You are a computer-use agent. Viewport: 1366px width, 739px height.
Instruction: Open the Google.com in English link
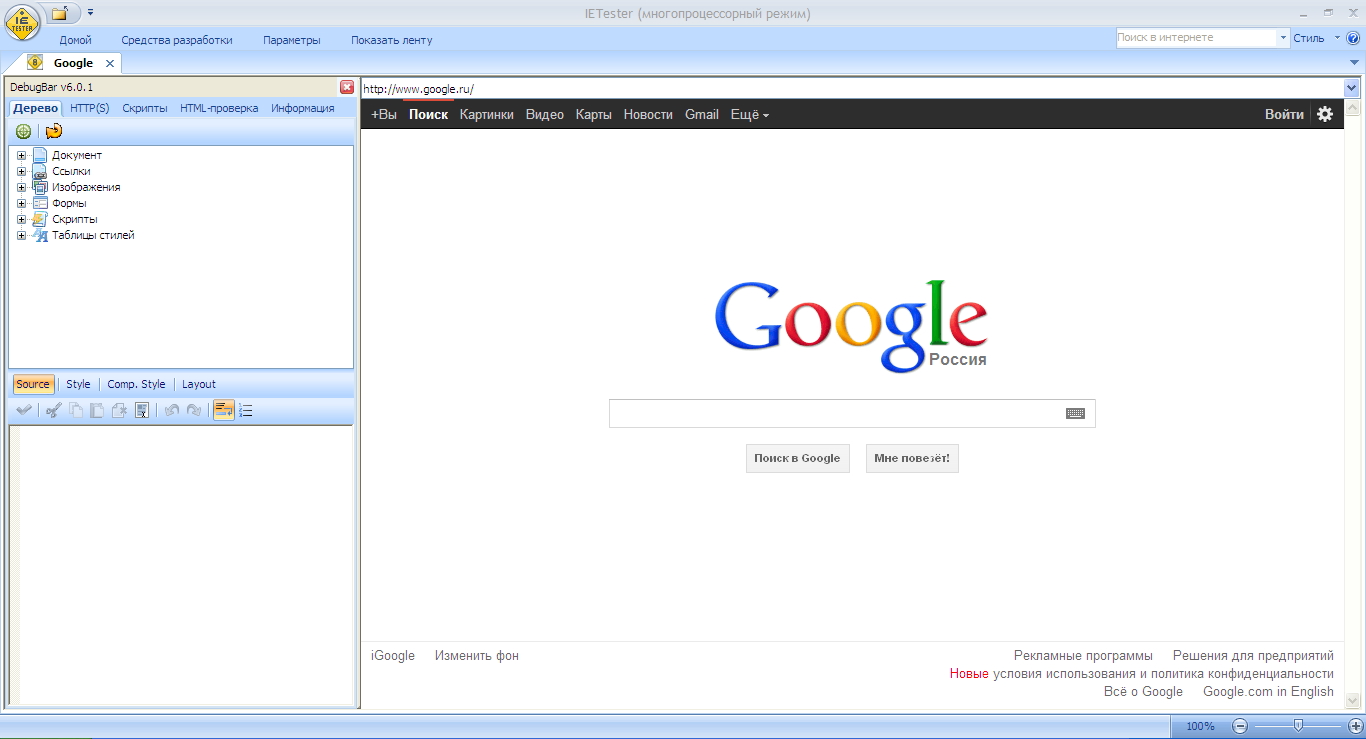click(1268, 692)
